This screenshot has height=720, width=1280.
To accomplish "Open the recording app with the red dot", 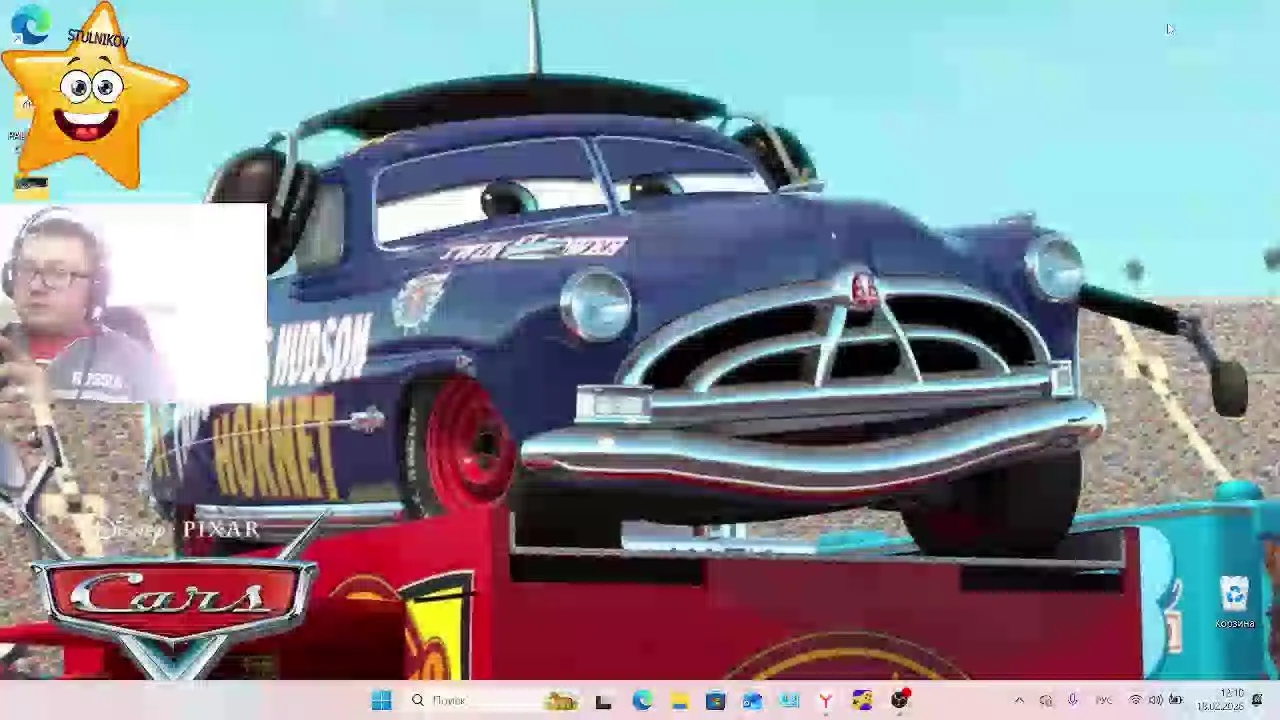I will tap(900, 701).
